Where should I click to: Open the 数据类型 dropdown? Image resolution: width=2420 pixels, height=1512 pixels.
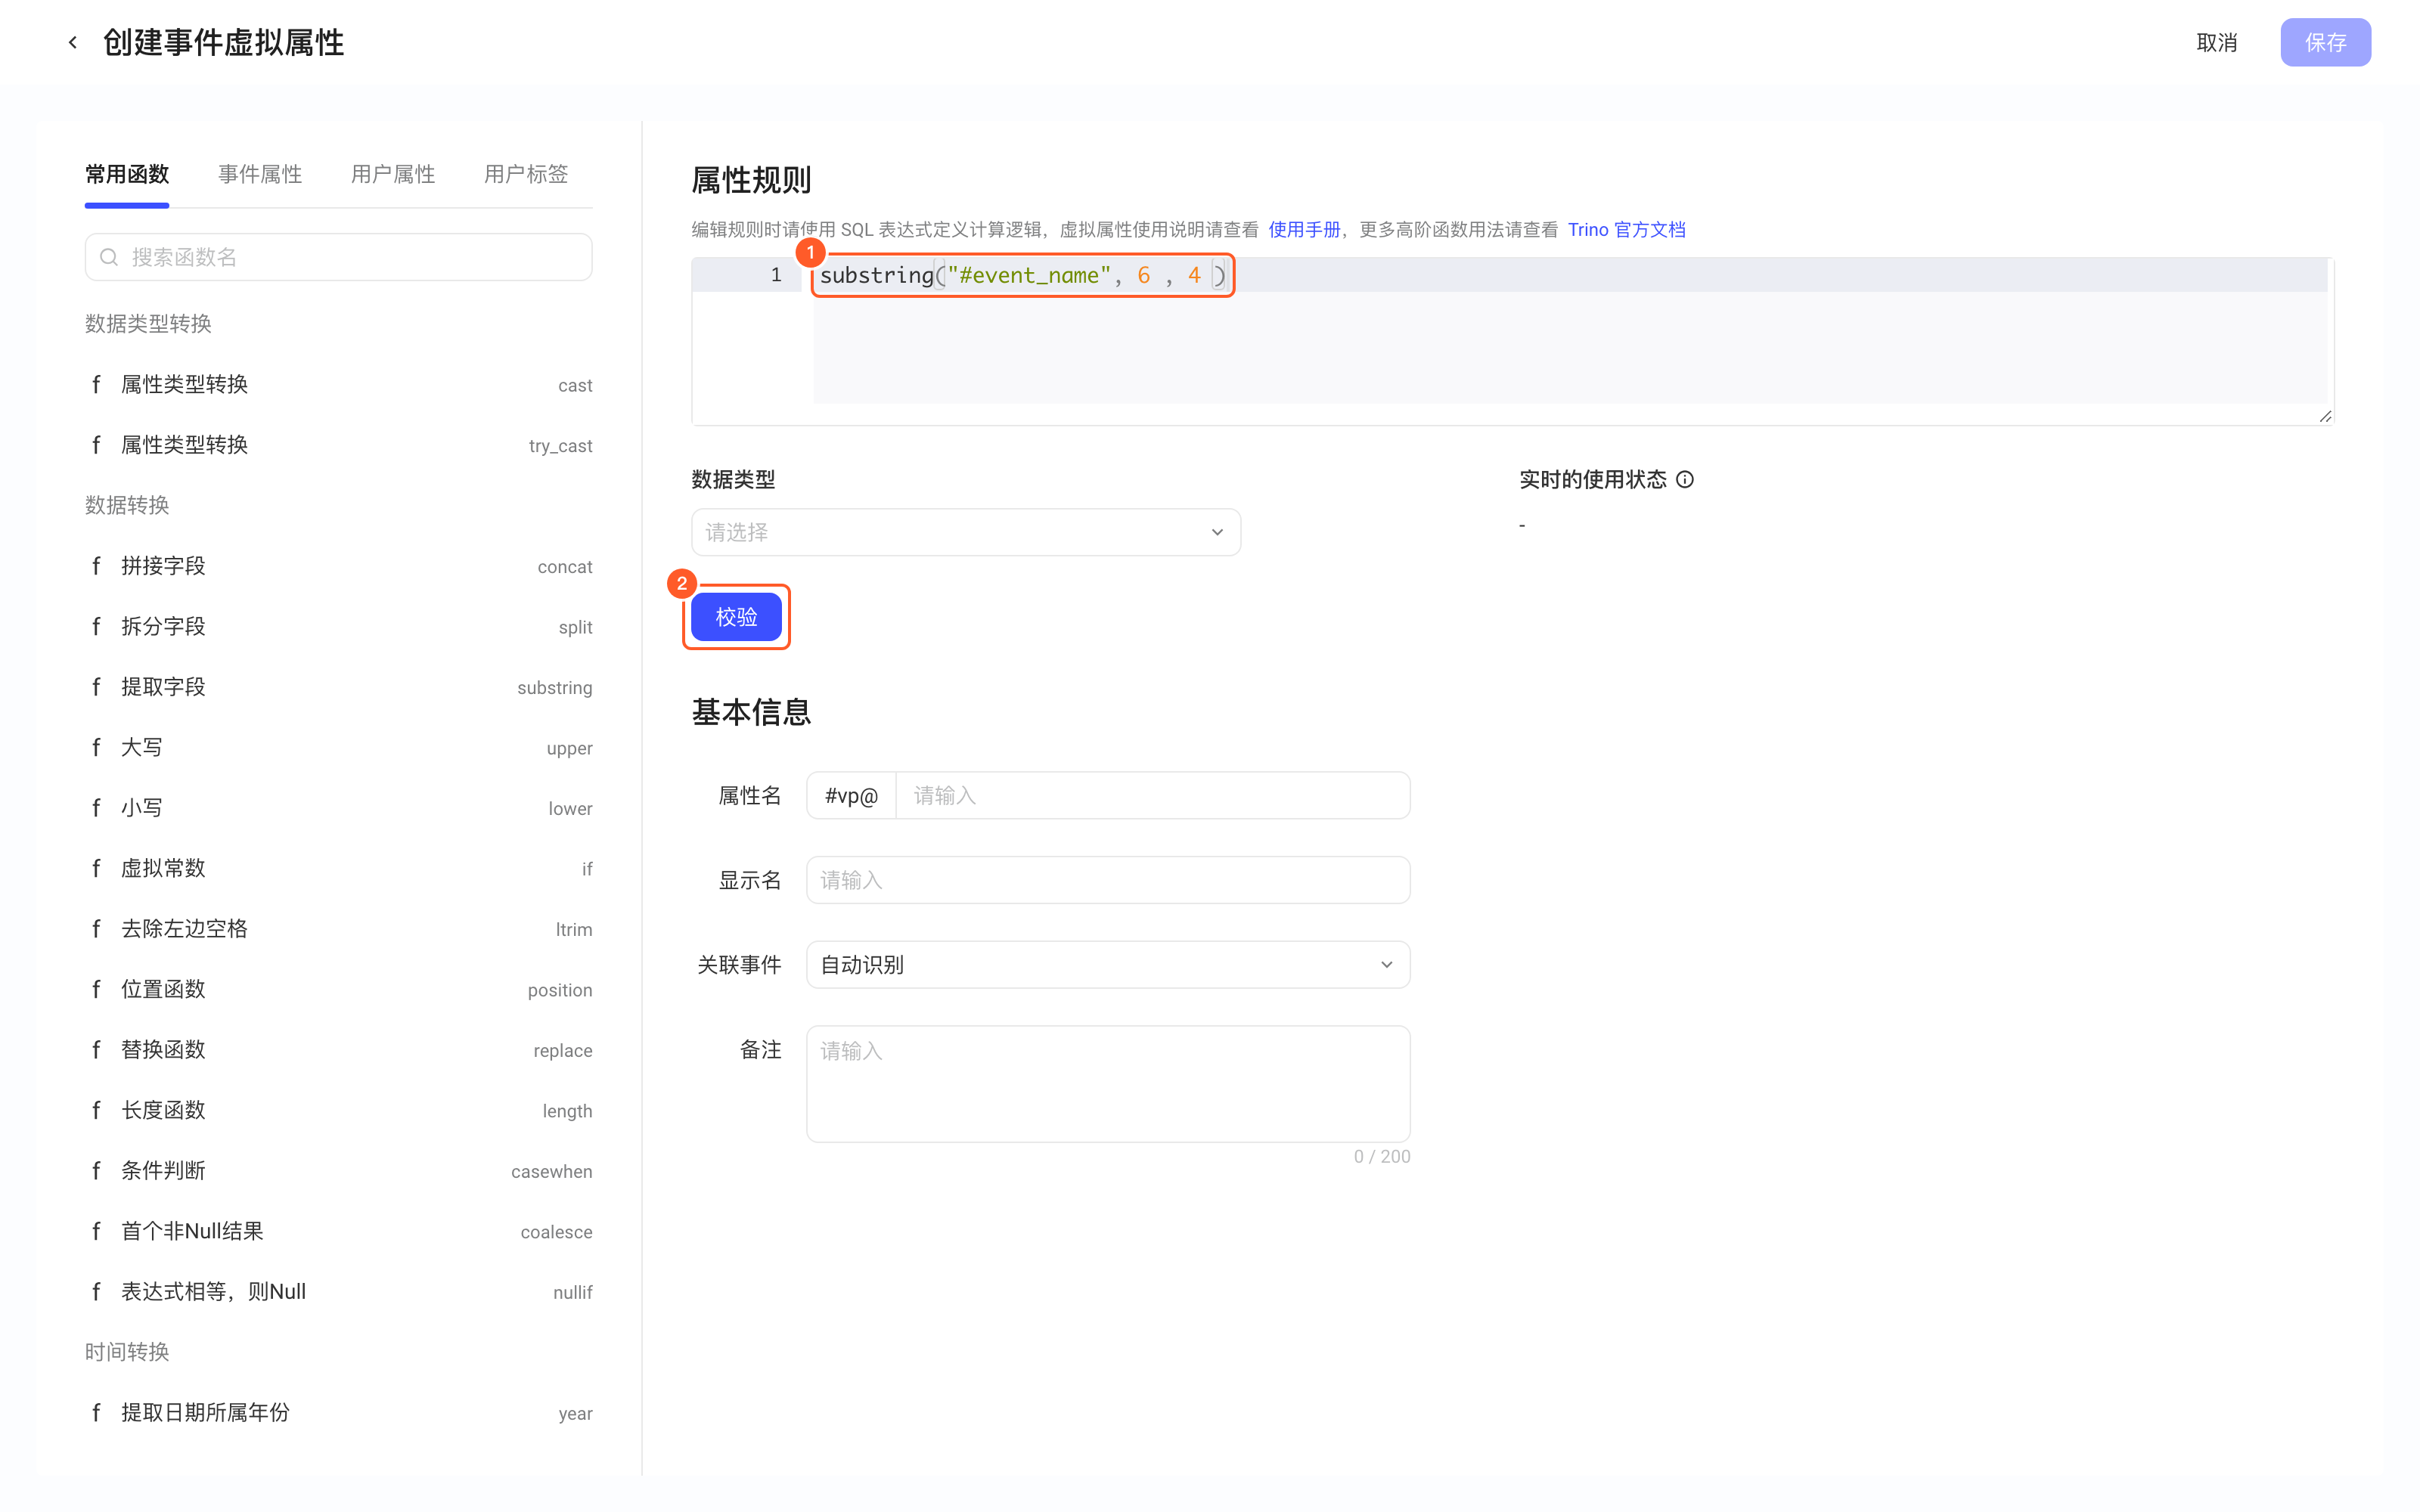tap(966, 532)
